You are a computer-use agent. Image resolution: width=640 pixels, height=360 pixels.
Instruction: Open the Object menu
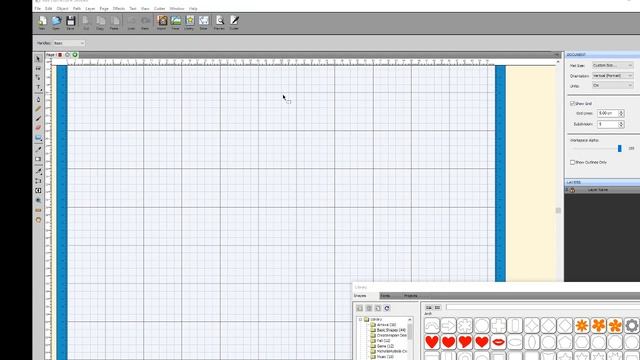tap(62, 9)
